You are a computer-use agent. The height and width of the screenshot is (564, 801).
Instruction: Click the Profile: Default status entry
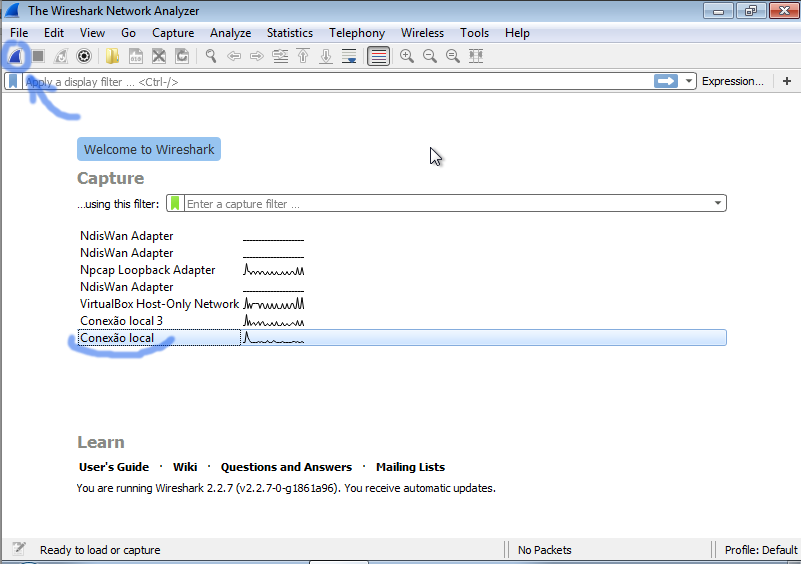[x=761, y=550]
